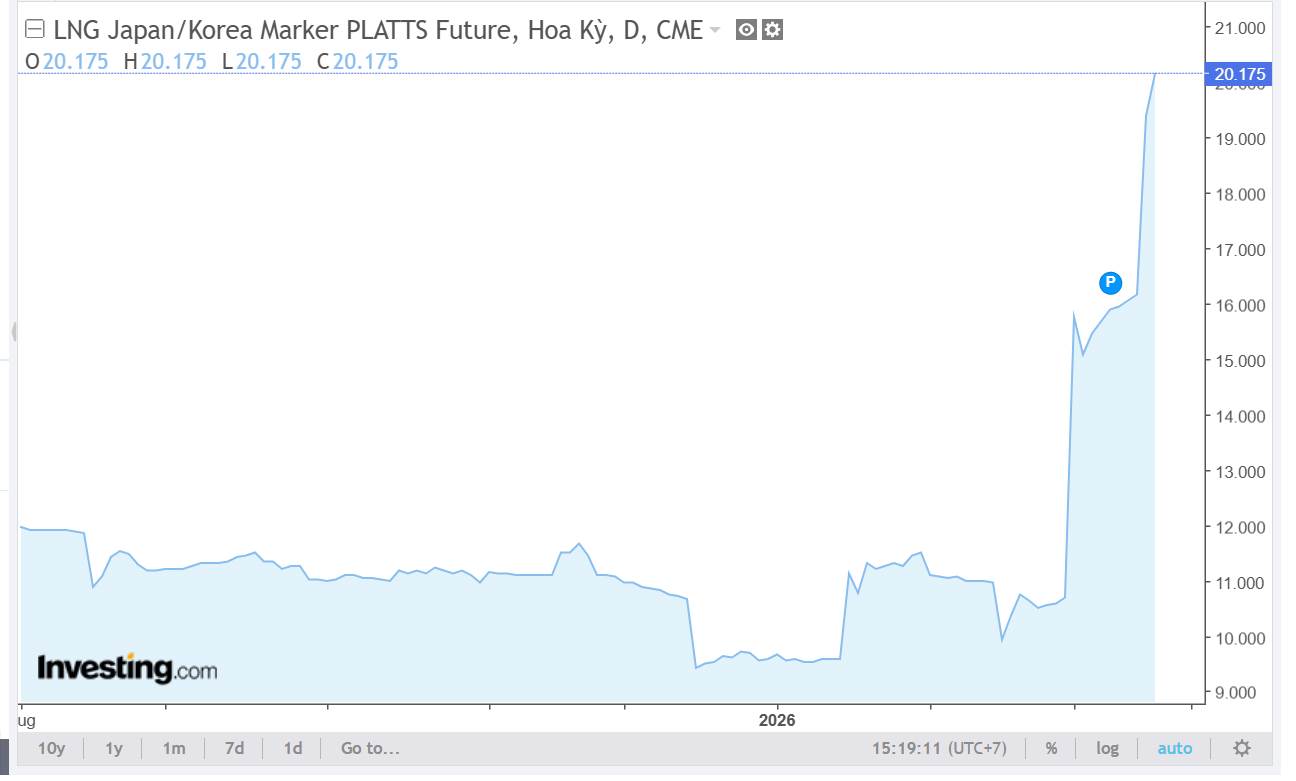
Task: Select the 1m time range
Action: click(174, 748)
